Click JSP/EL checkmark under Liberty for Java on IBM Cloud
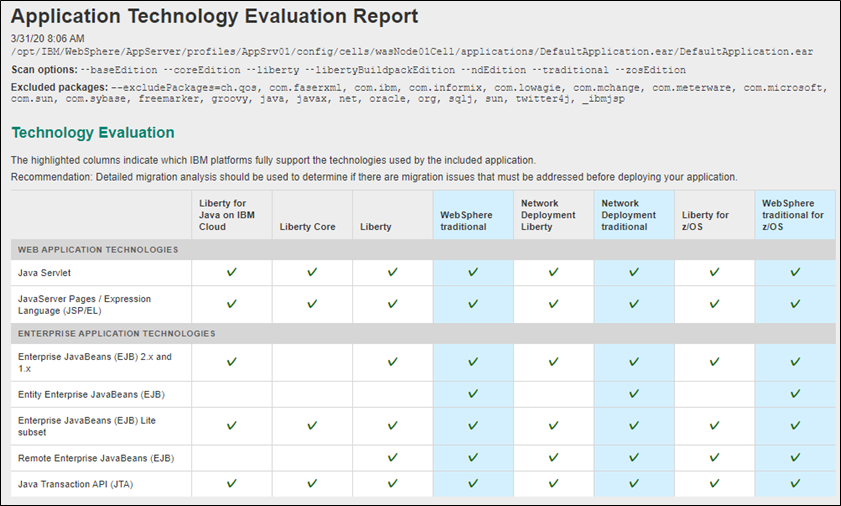Viewport: 841px width, 506px height. pos(231,304)
